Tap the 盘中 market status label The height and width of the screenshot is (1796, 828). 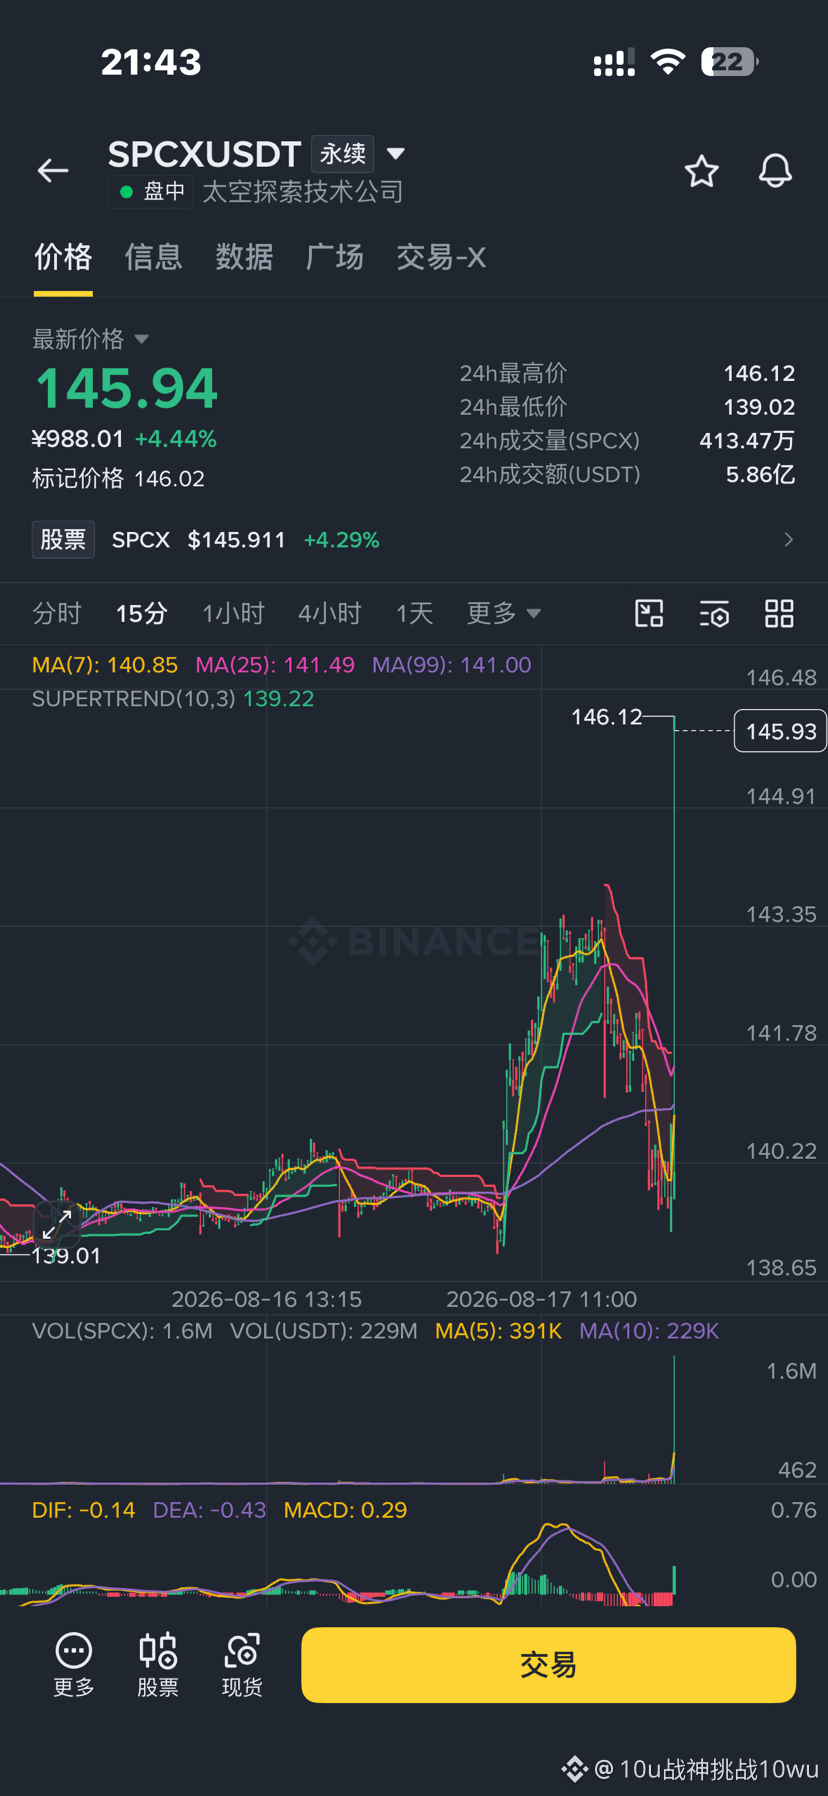(152, 191)
